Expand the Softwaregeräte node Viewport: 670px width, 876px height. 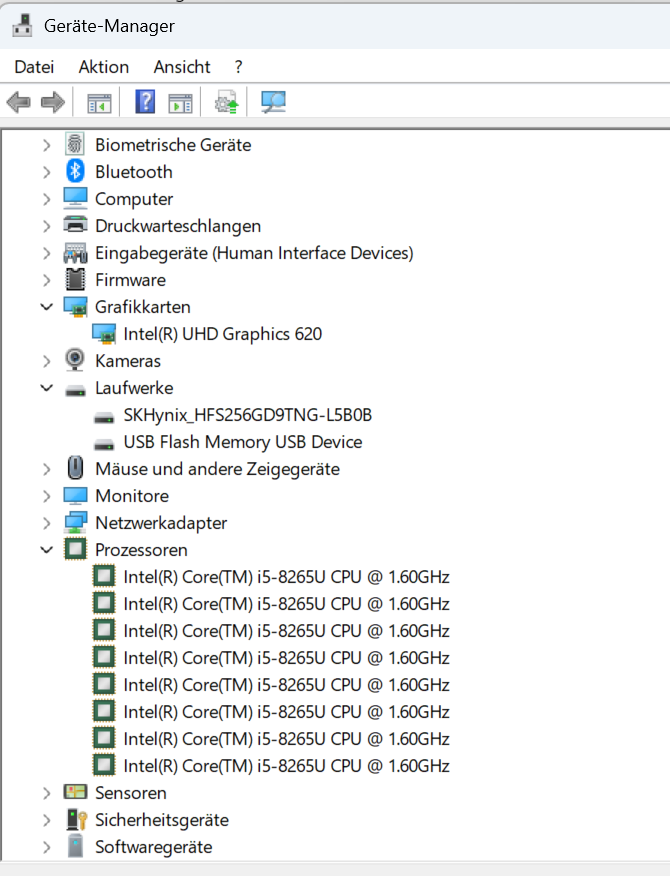(46, 847)
